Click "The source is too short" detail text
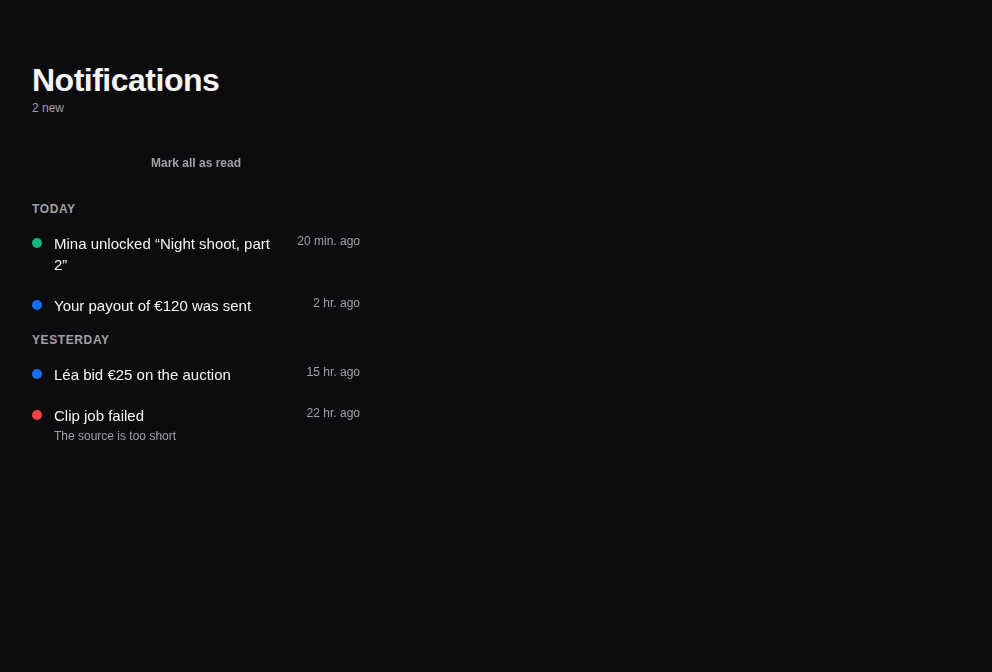This screenshot has width=992, height=672. click(x=115, y=436)
